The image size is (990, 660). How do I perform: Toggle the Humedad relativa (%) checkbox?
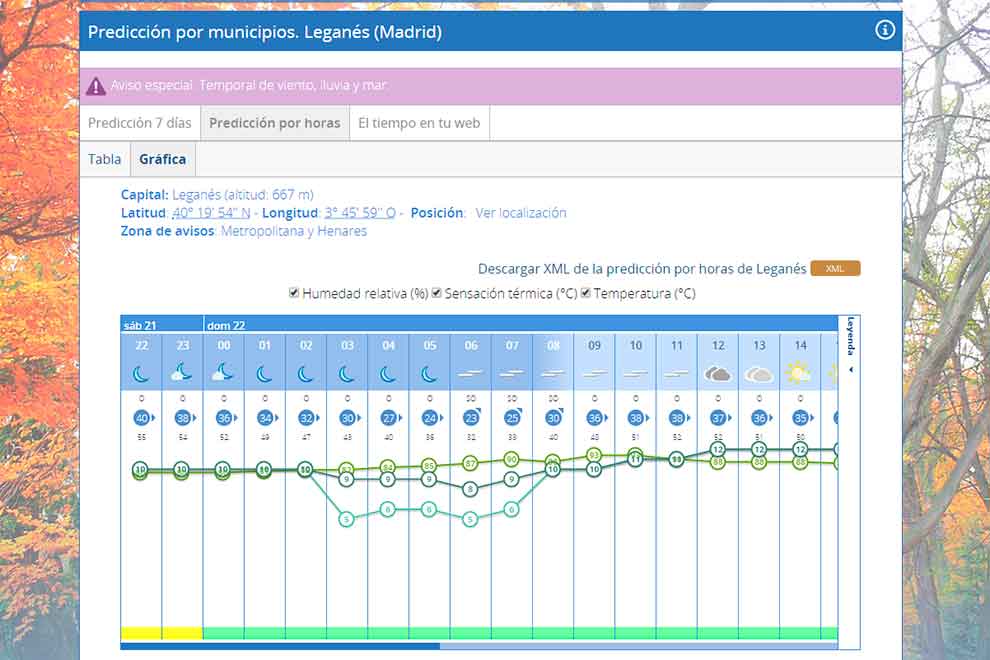point(294,294)
